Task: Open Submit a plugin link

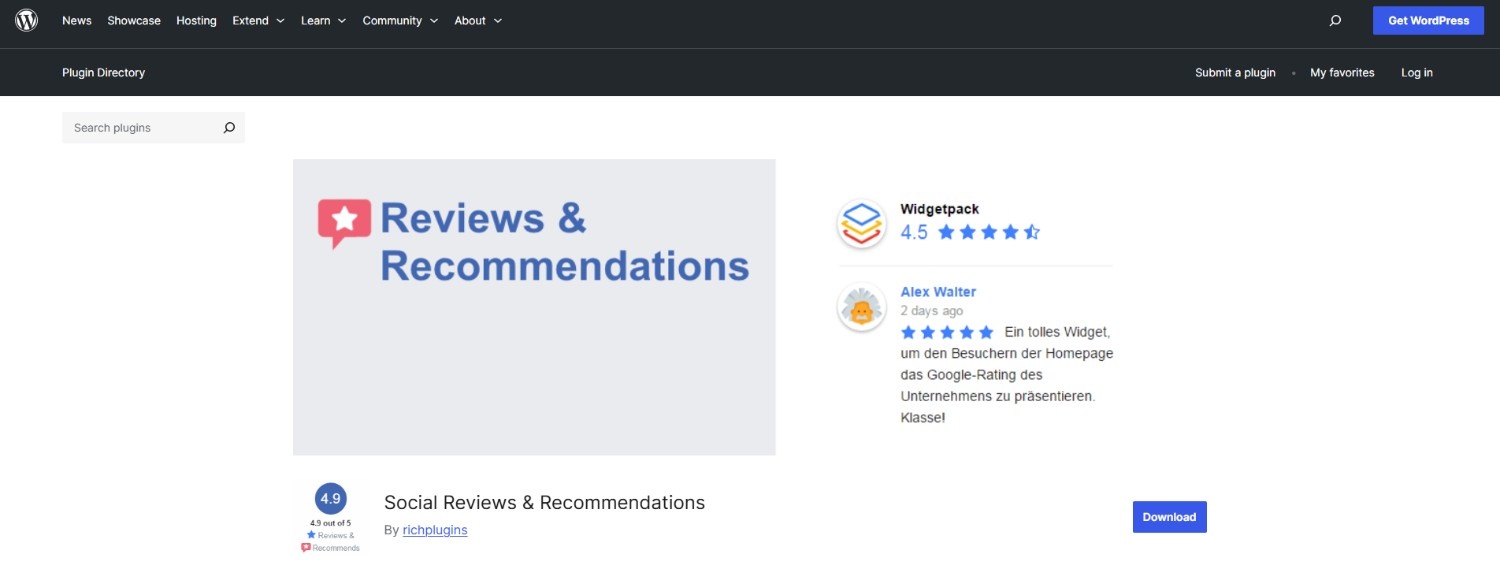Action: (x=1235, y=73)
